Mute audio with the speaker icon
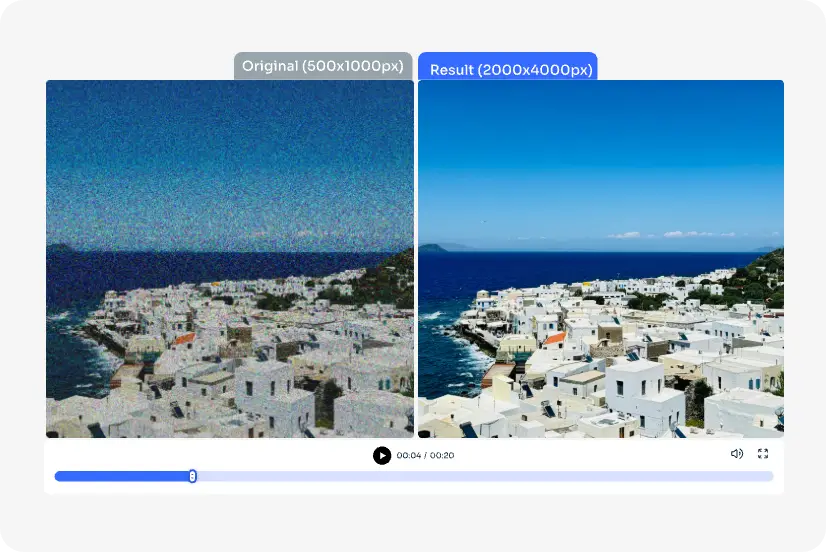Screen dimensions: 826x552 [x=736, y=454]
